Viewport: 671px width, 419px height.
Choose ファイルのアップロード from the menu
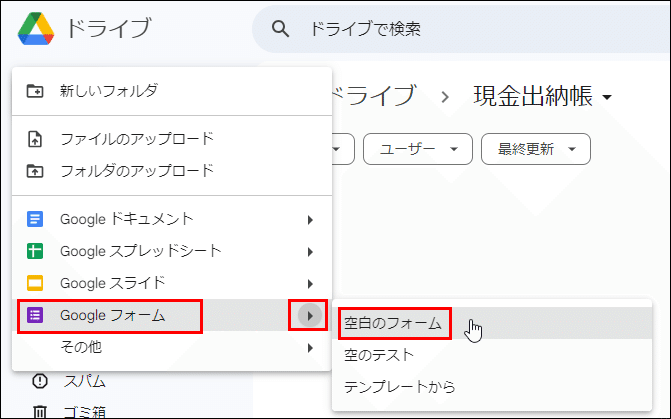click(172, 139)
